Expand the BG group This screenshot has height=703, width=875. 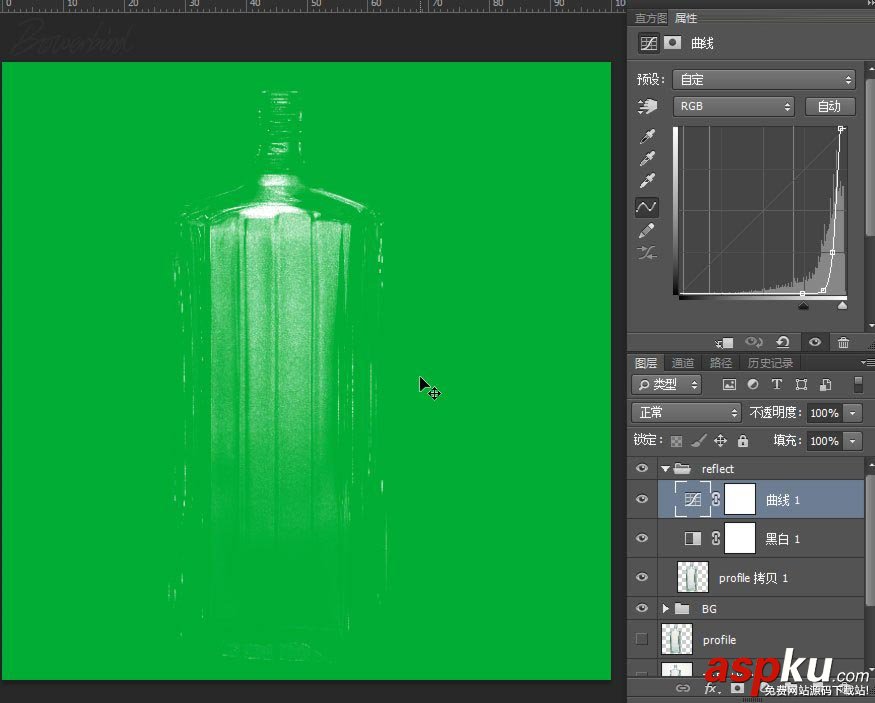coord(665,608)
